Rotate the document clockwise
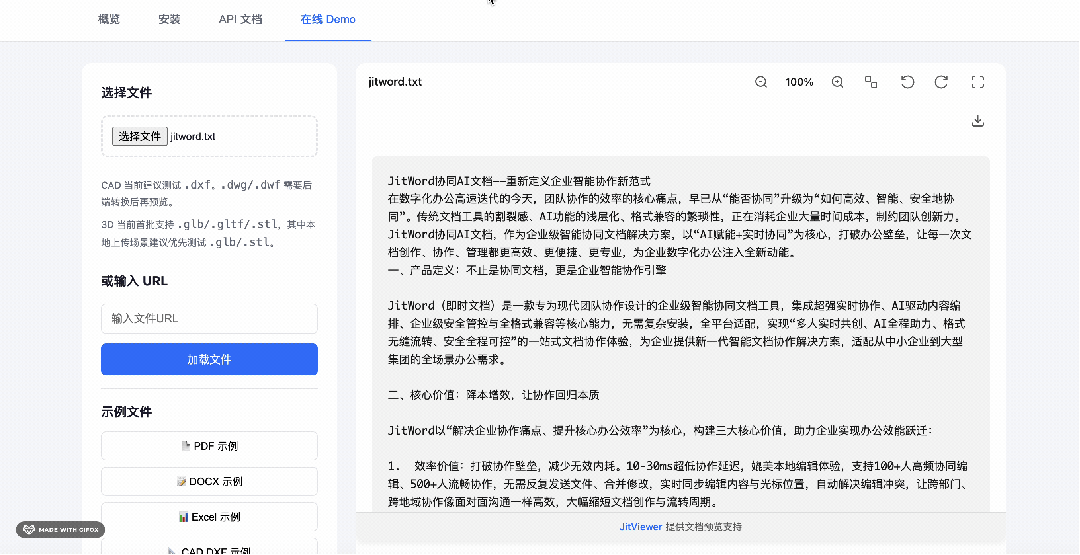The image size is (1080, 555). tap(942, 82)
